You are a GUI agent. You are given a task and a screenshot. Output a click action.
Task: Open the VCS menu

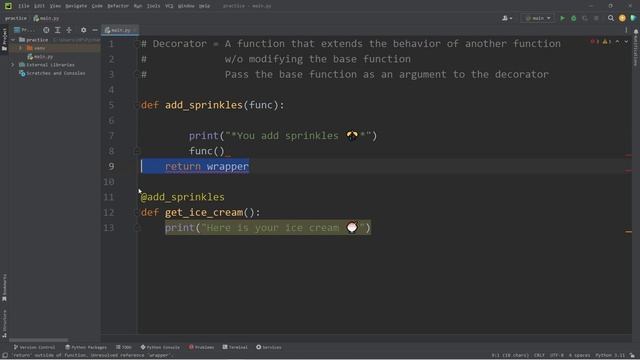point(169,6)
